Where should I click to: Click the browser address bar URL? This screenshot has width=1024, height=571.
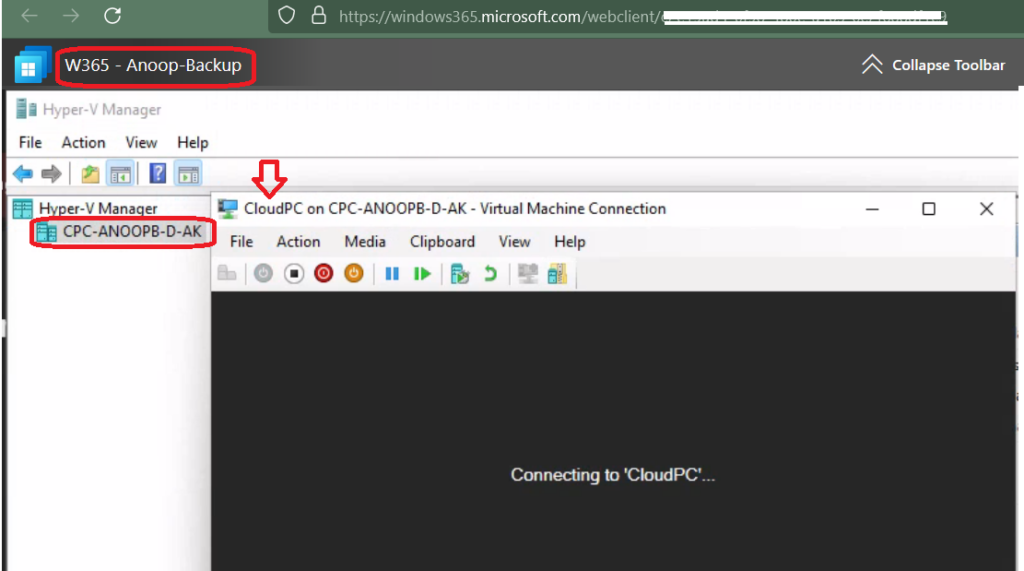643,16
